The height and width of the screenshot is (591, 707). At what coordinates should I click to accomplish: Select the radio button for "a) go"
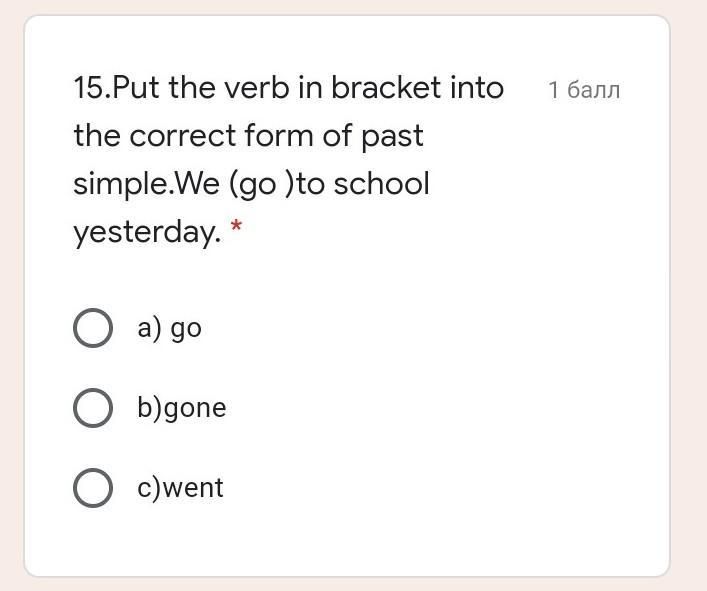[x=93, y=328]
